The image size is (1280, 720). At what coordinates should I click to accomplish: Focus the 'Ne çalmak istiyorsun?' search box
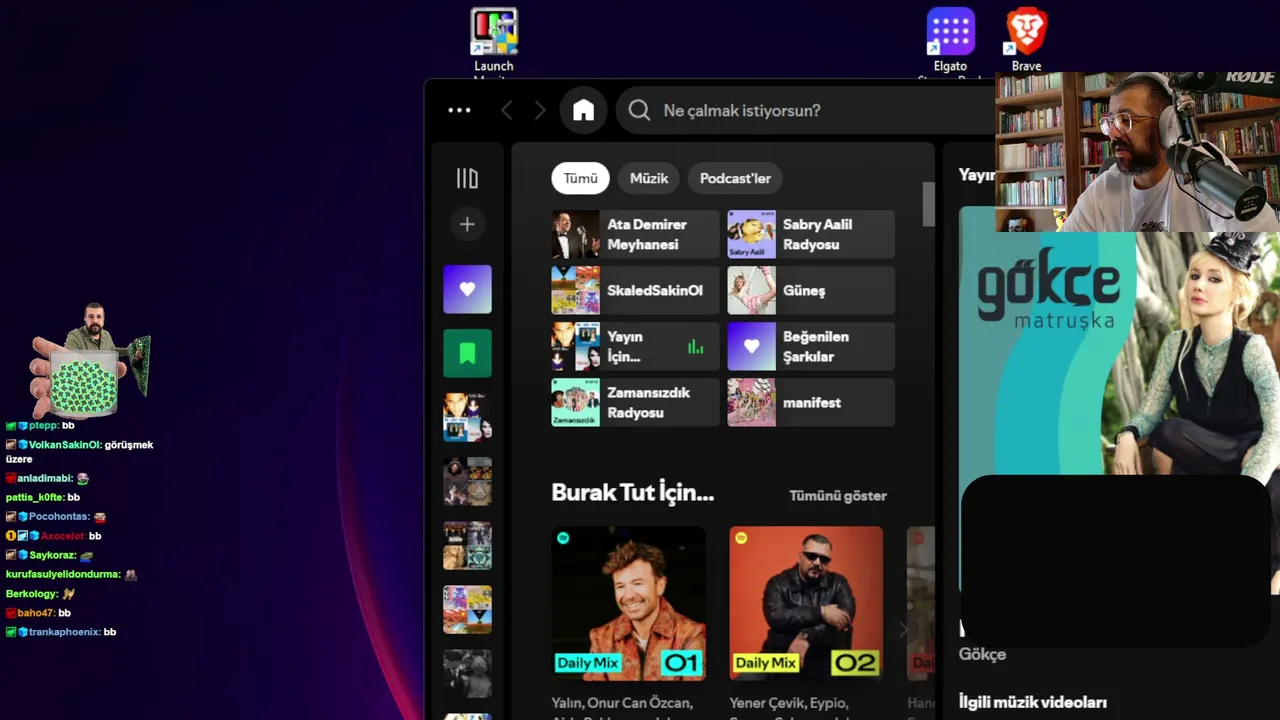[x=806, y=110]
